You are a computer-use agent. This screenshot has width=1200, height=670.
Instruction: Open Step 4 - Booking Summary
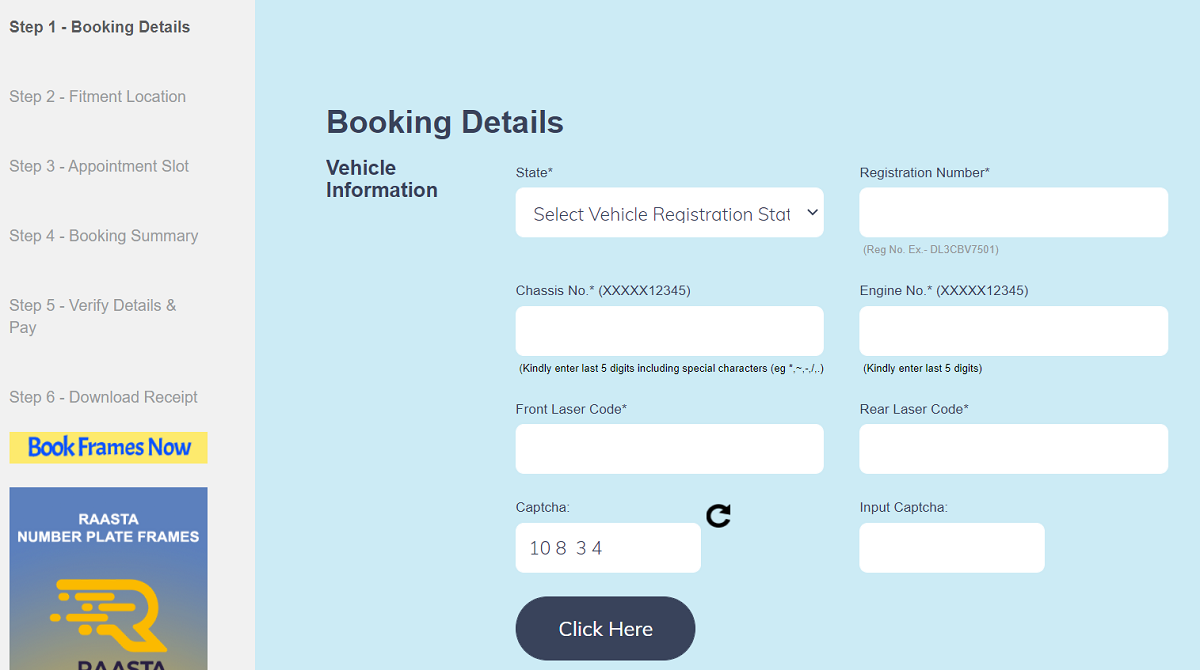click(102, 235)
